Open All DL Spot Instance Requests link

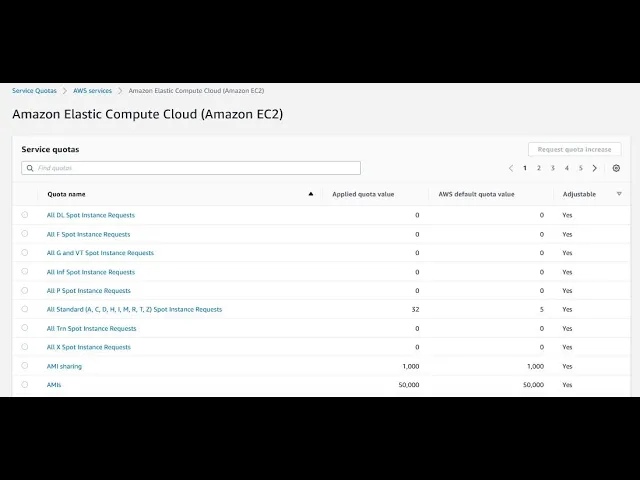[x=91, y=215]
